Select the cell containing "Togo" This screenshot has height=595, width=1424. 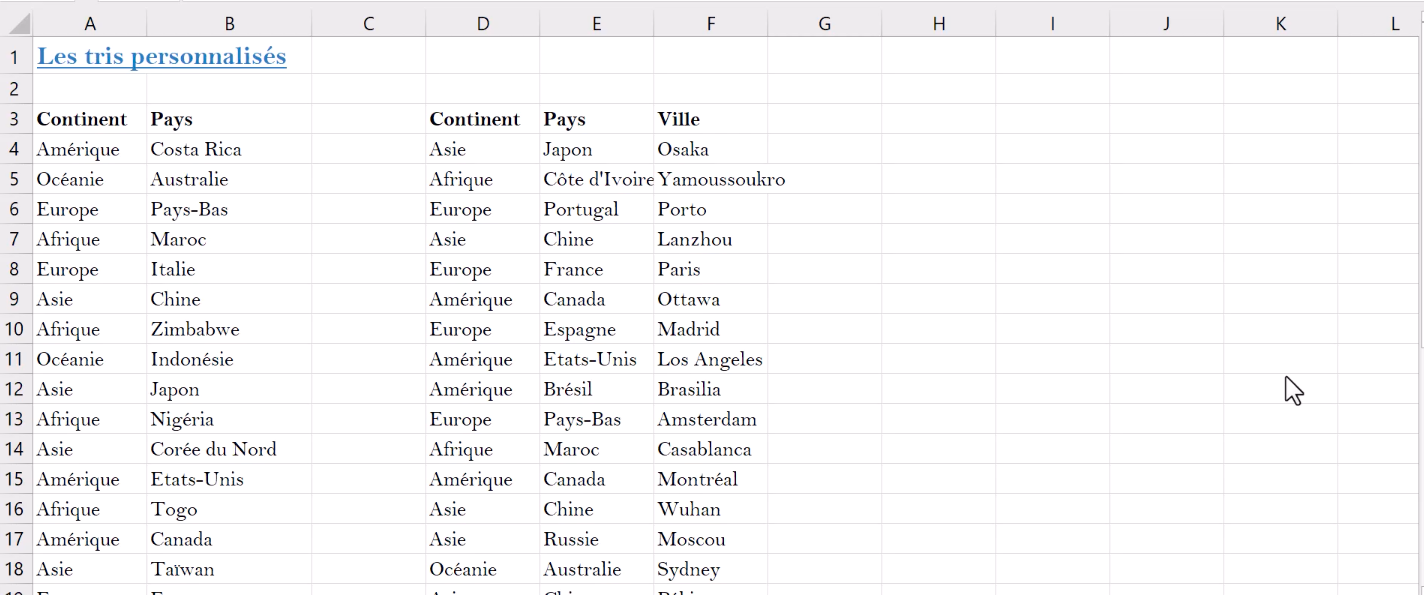tap(174, 509)
